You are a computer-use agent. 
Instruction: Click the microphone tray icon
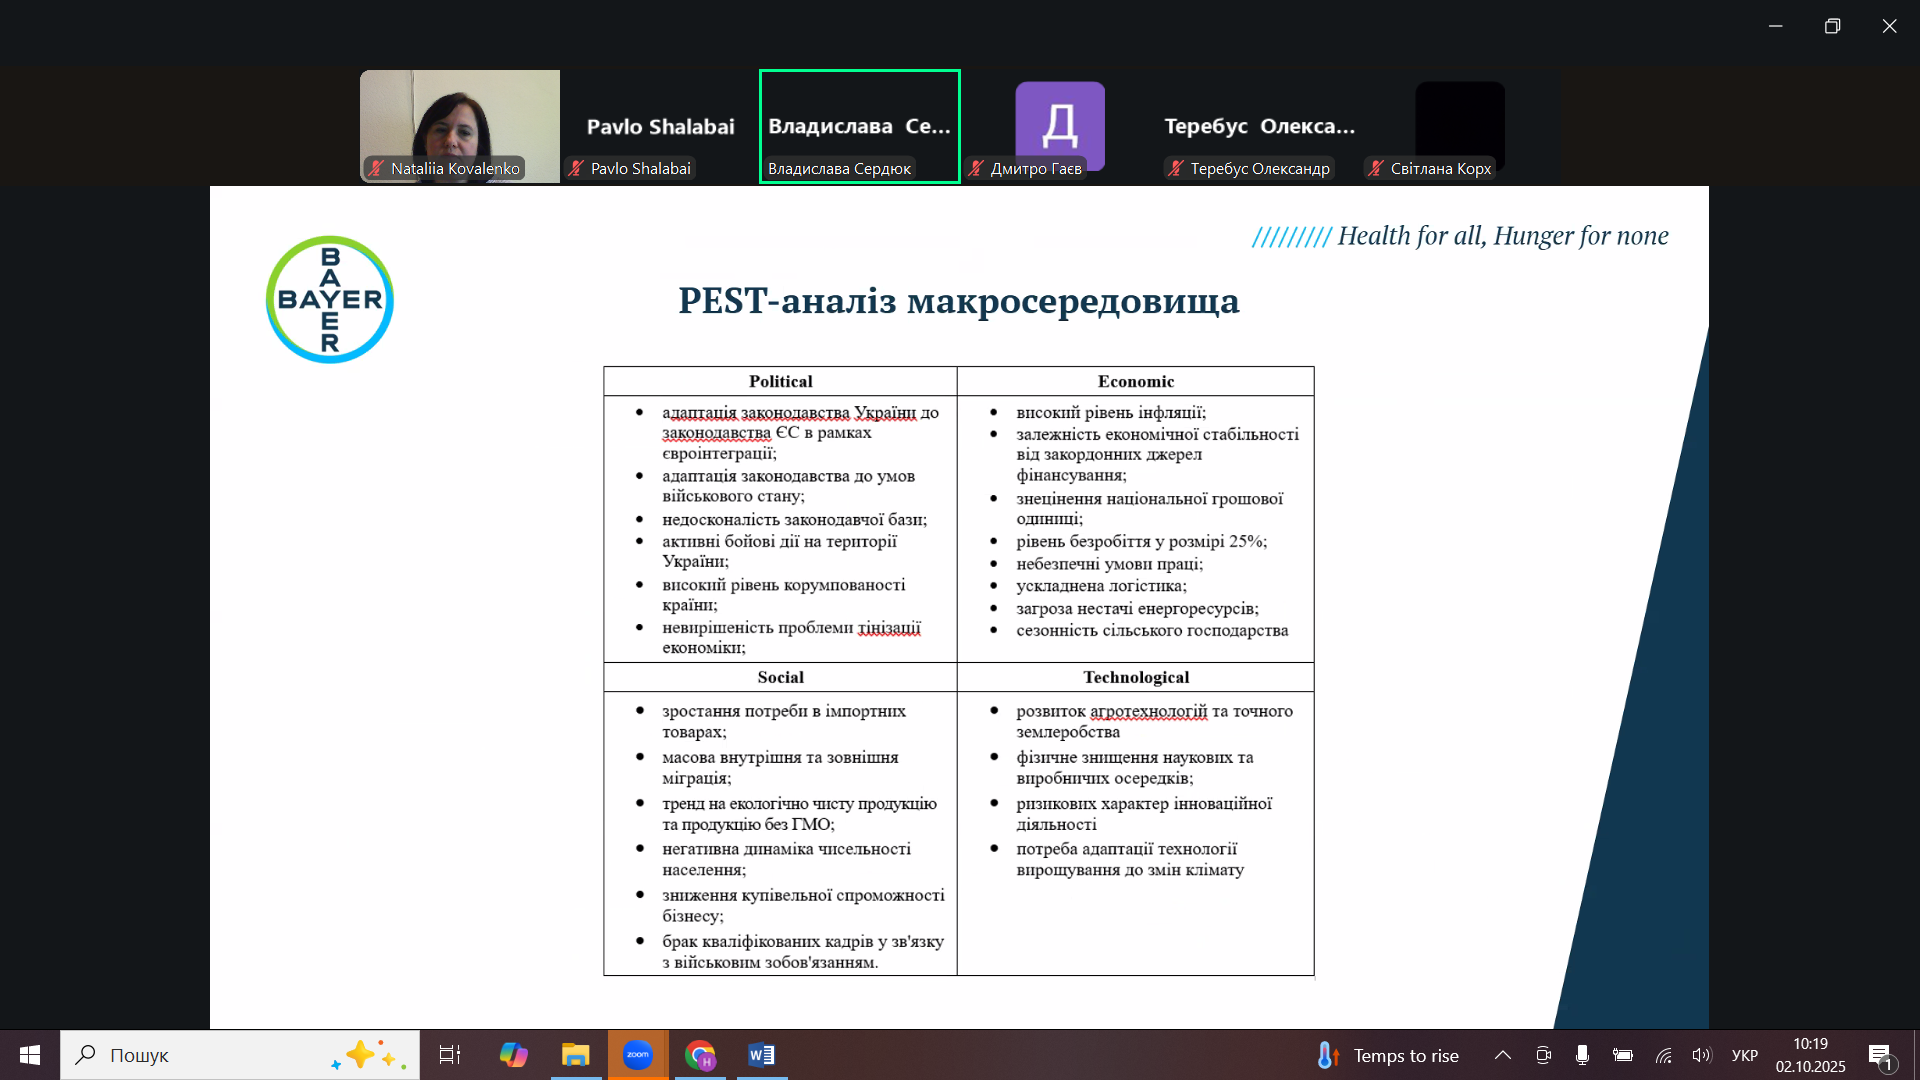[x=1582, y=1055]
